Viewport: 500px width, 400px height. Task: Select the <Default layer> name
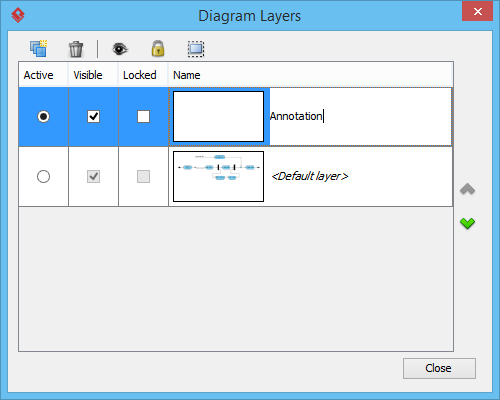coord(310,176)
